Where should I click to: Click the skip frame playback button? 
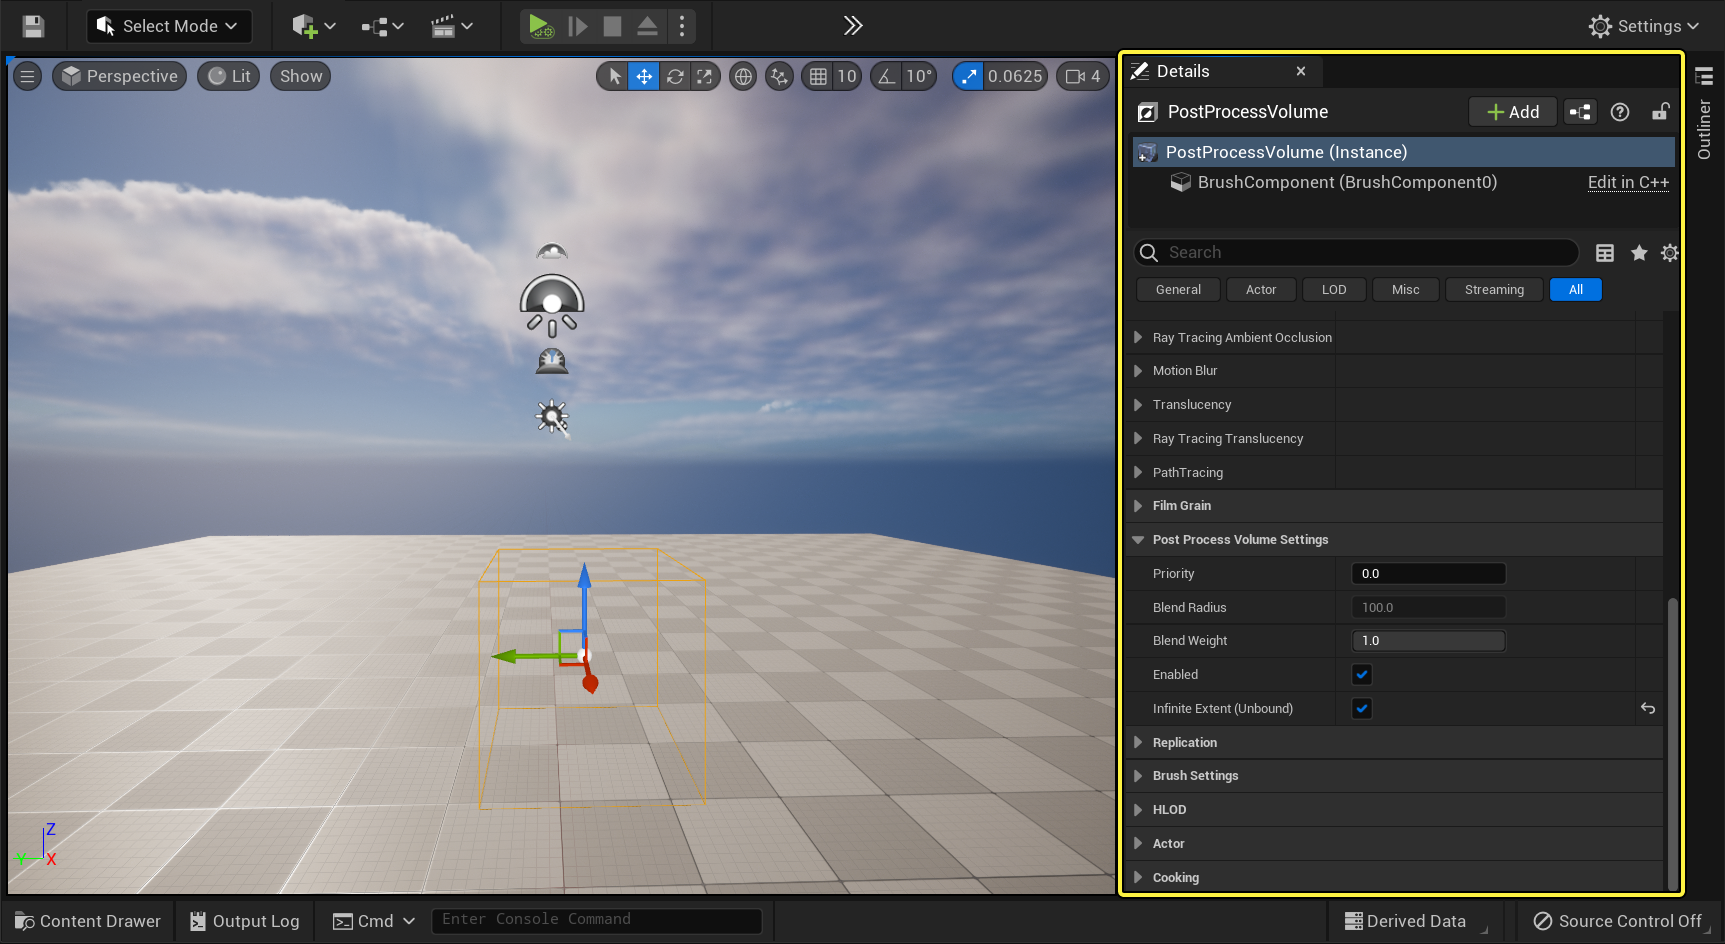(x=578, y=26)
